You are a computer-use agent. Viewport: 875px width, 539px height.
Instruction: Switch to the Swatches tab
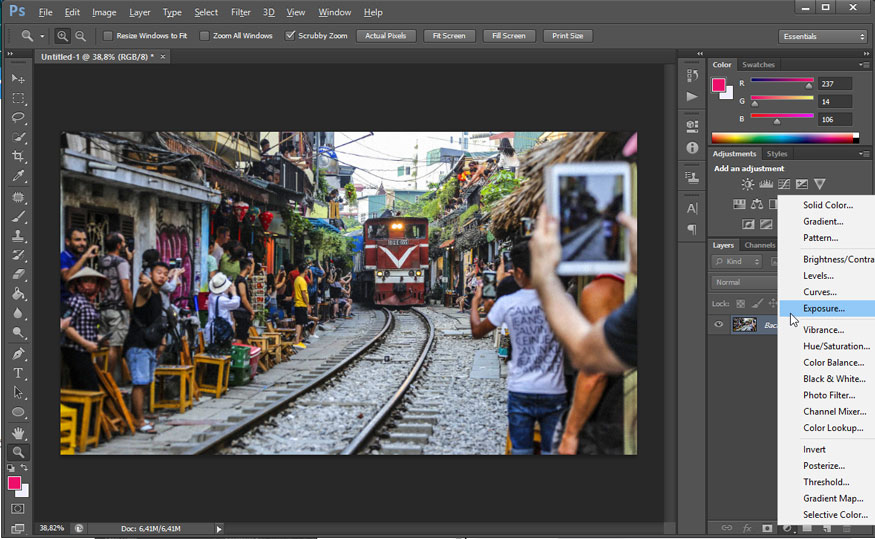757,65
